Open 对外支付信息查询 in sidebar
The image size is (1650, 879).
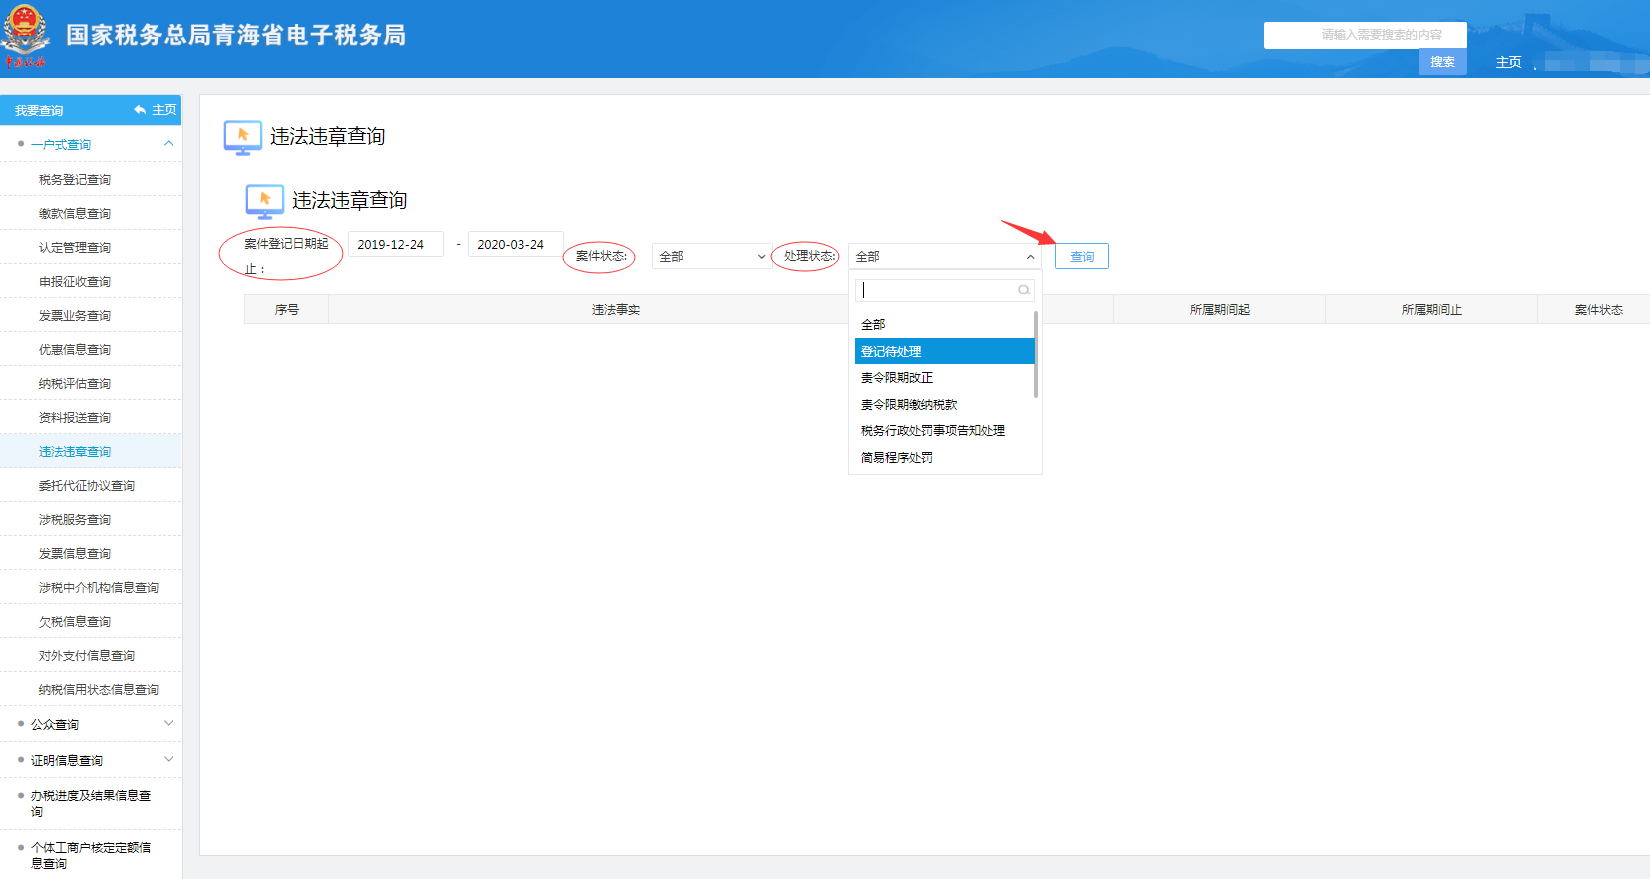pos(87,656)
